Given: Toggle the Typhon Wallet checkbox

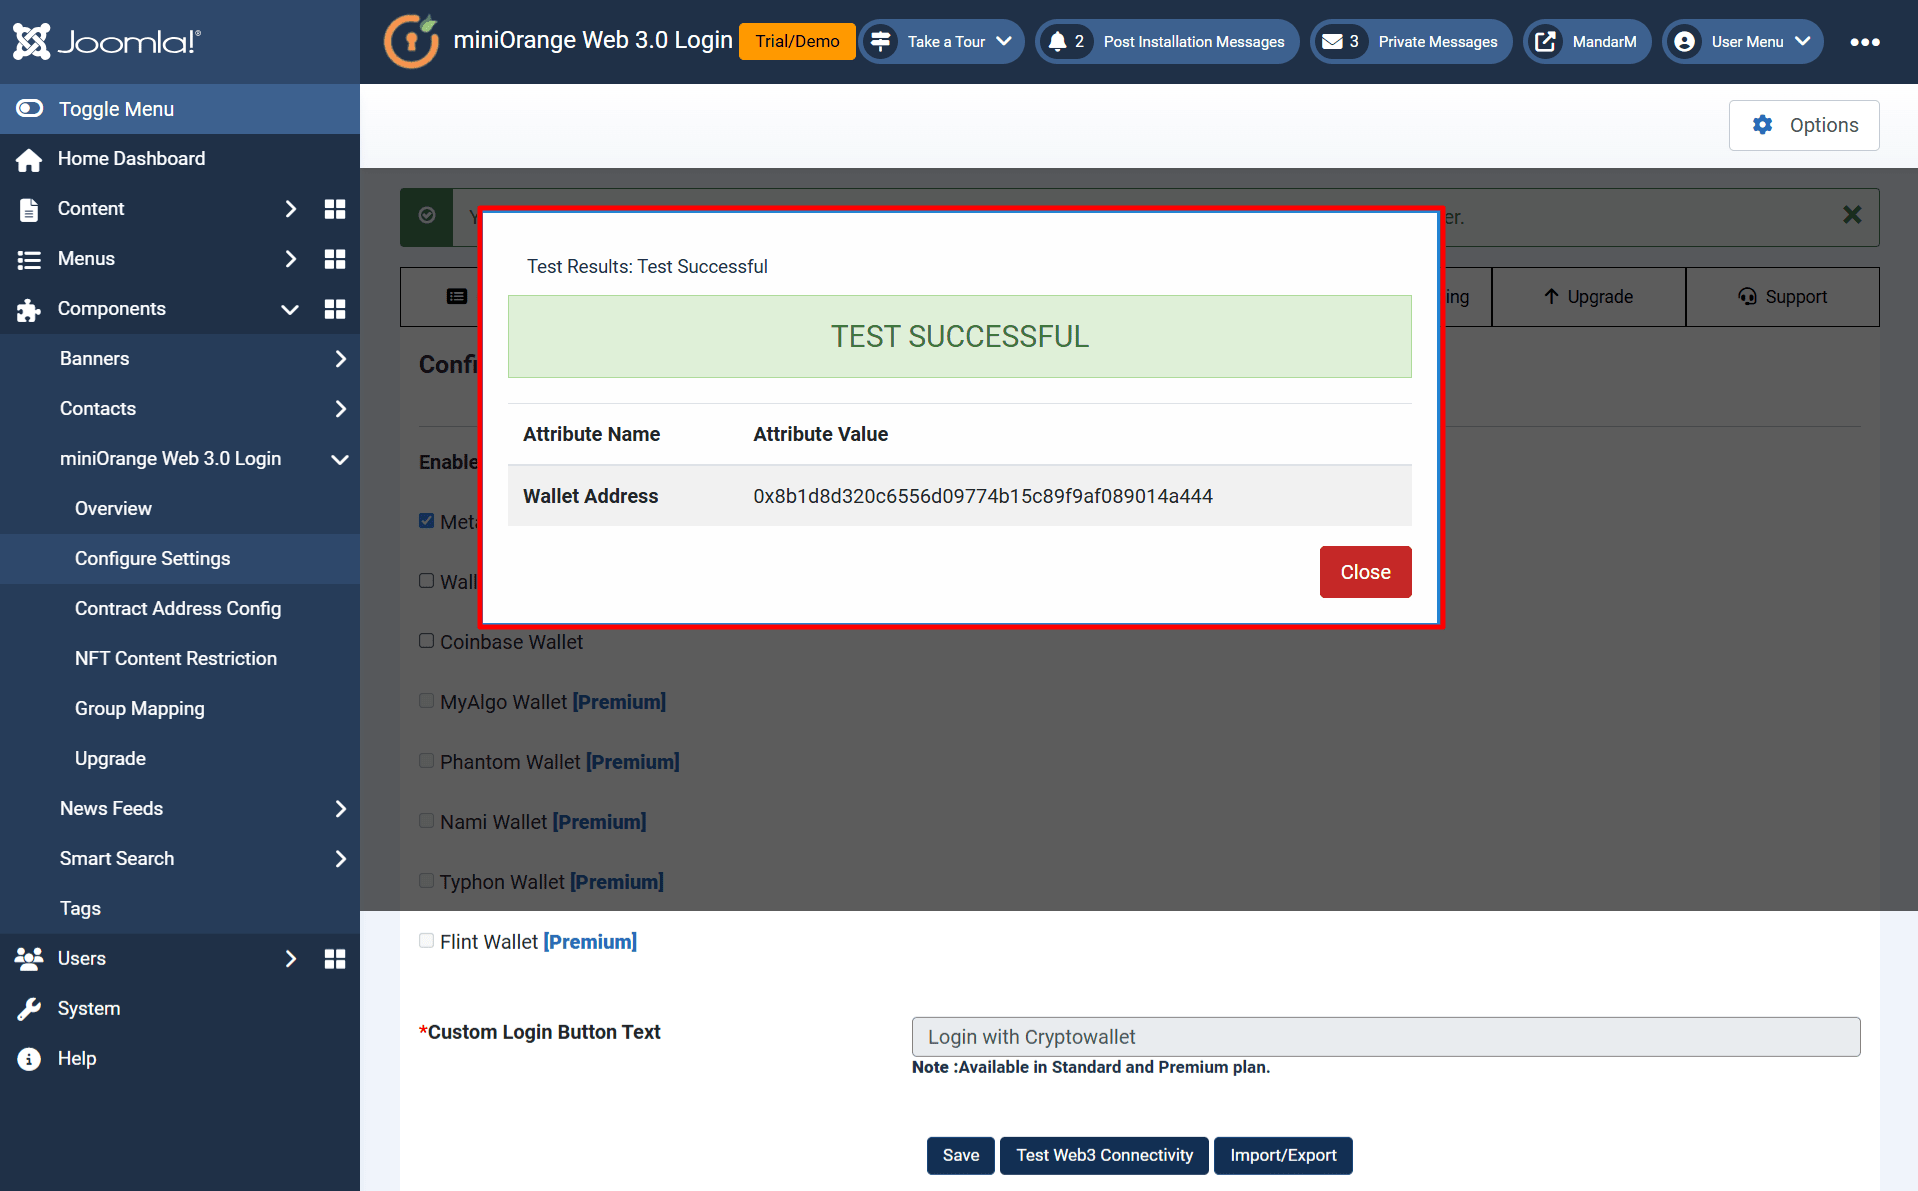Looking at the screenshot, I should coord(426,881).
